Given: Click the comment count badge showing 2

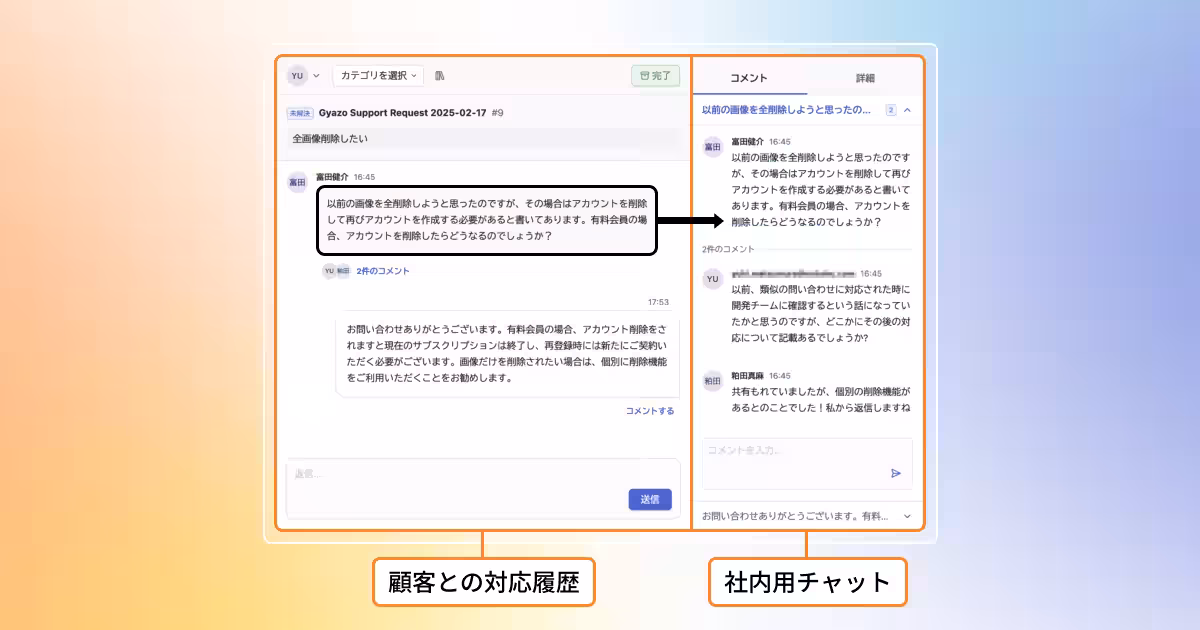Looking at the screenshot, I should click(x=890, y=110).
